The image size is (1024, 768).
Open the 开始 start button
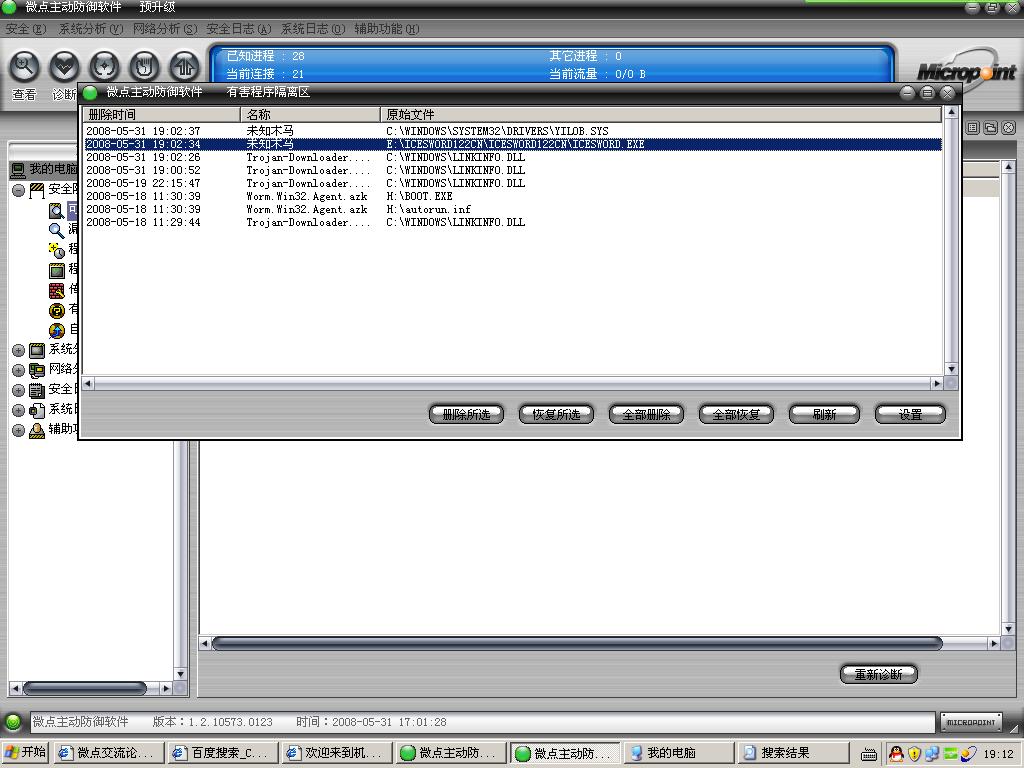[26, 753]
